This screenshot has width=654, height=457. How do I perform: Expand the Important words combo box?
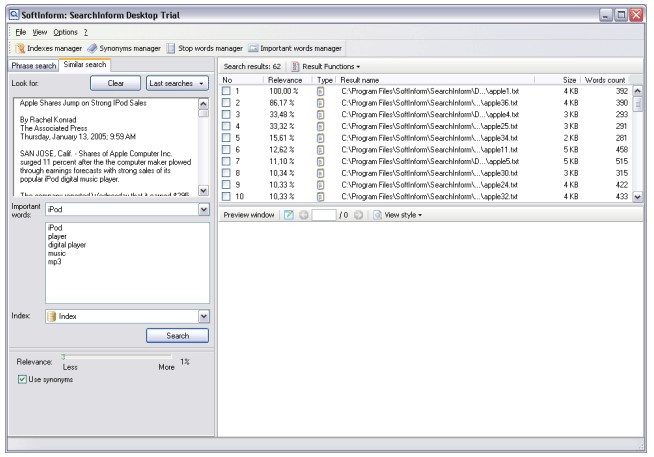(x=204, y=209)
